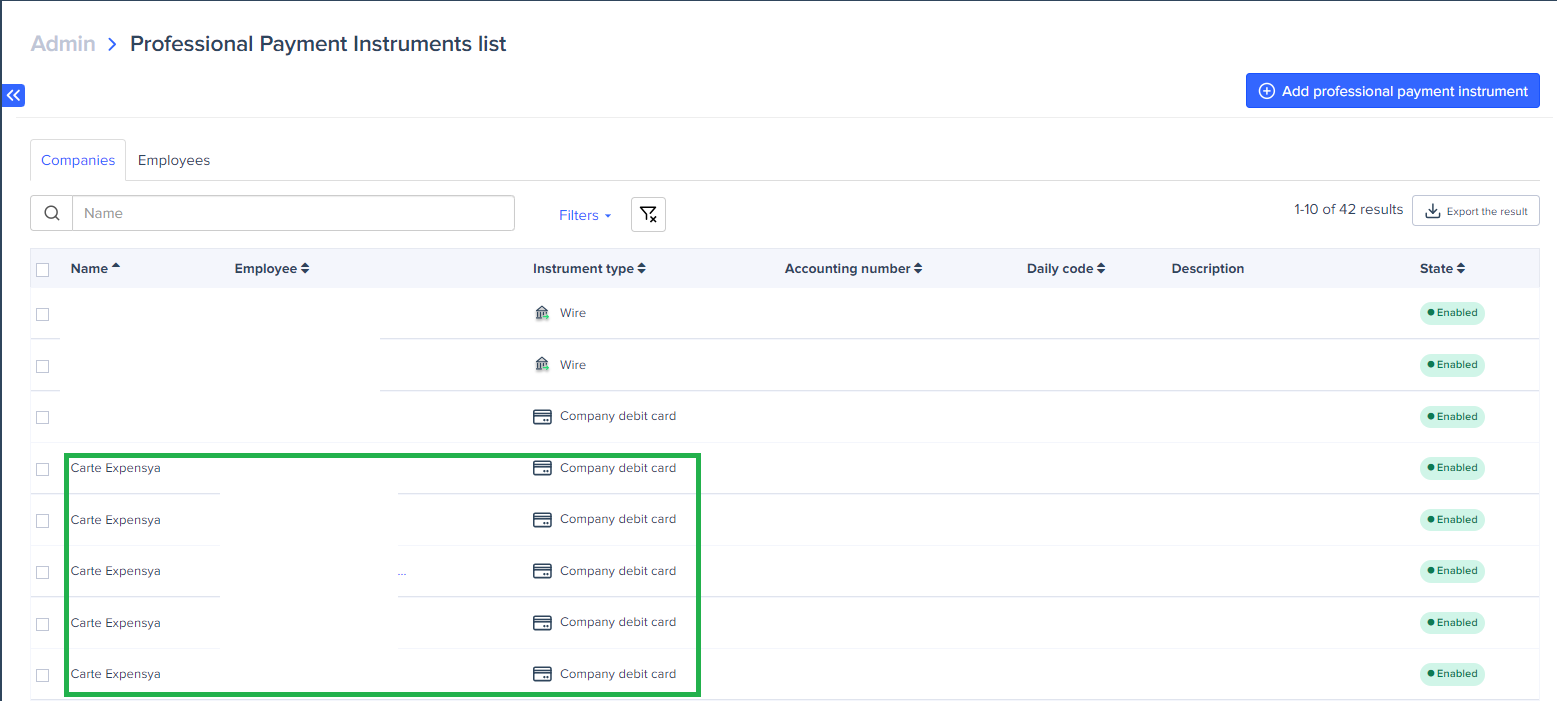Viewport: 1557px width, 701px height.
Task: Click card icon of last Carte Expensya row
Action: click(542, 674)
